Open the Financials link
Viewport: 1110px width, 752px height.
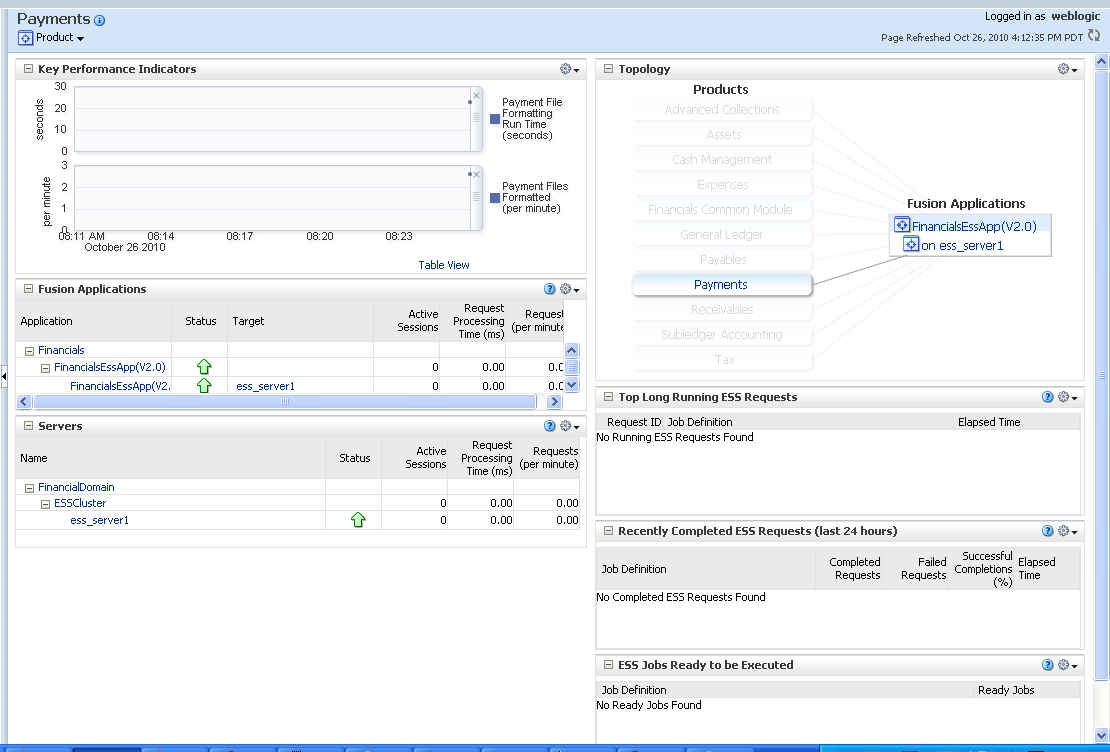tap(61, 350)
